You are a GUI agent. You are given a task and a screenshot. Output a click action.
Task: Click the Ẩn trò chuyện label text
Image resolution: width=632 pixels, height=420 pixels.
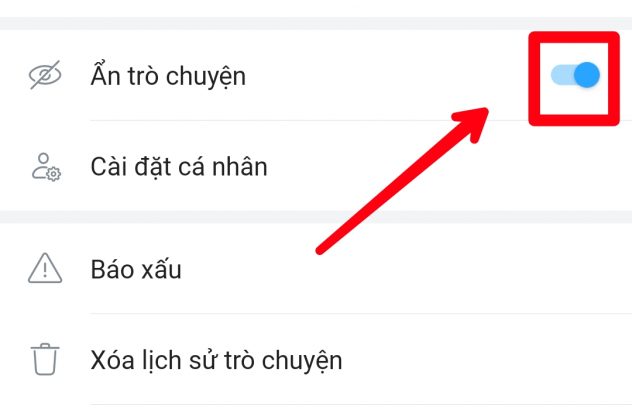pos(168,75)
